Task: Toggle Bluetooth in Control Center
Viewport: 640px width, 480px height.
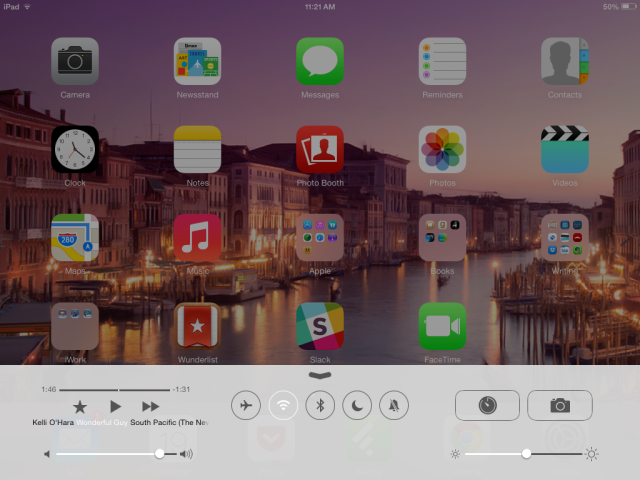Action: click(x=320, y=405)
